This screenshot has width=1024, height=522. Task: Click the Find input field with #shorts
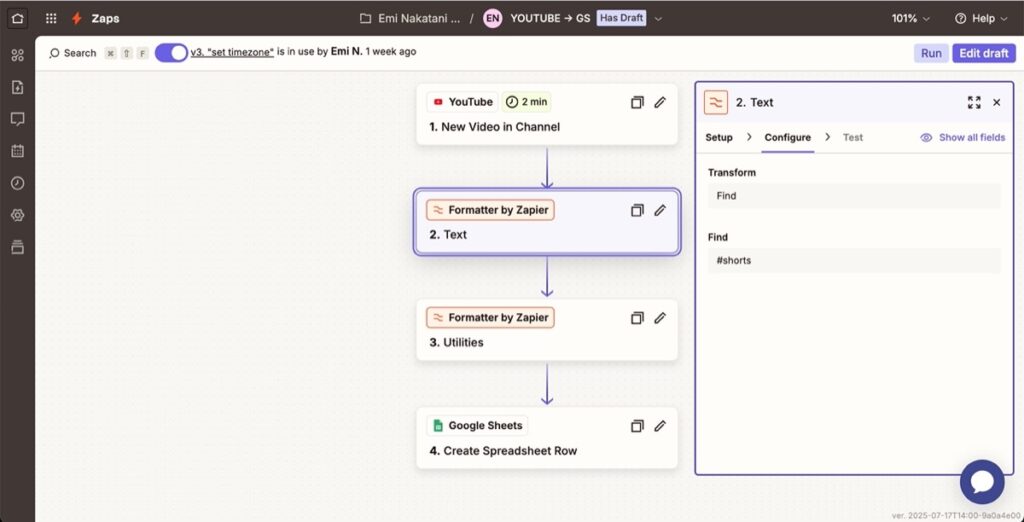point(854,260)
